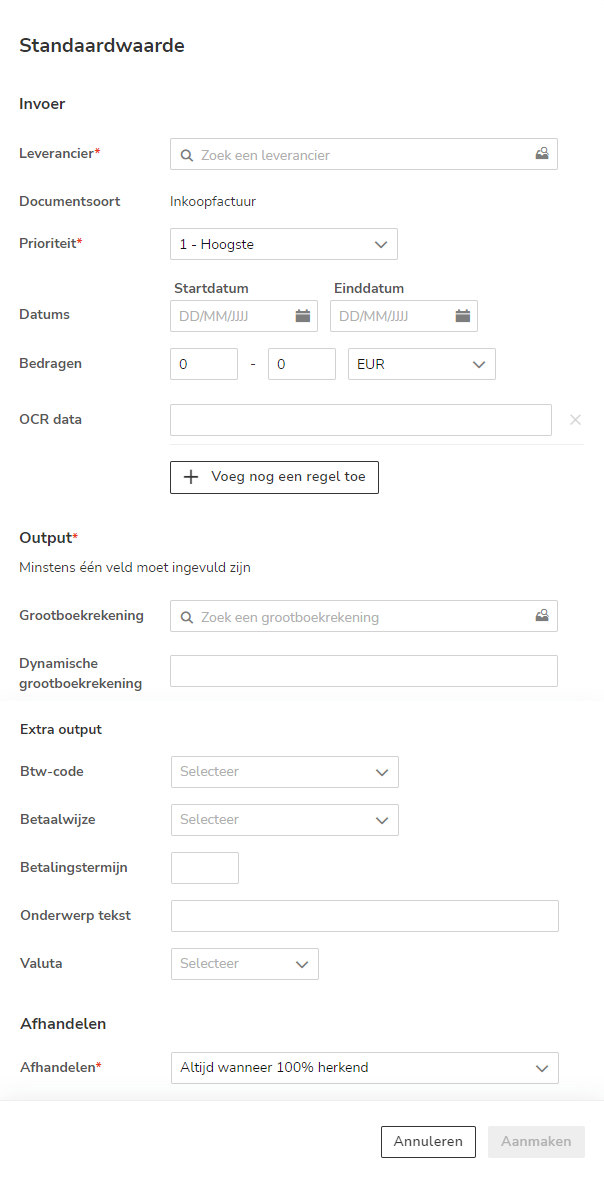Click the Aanmaken button
This screenshot has height=1182, width=604.
[x=536, y=1141]
